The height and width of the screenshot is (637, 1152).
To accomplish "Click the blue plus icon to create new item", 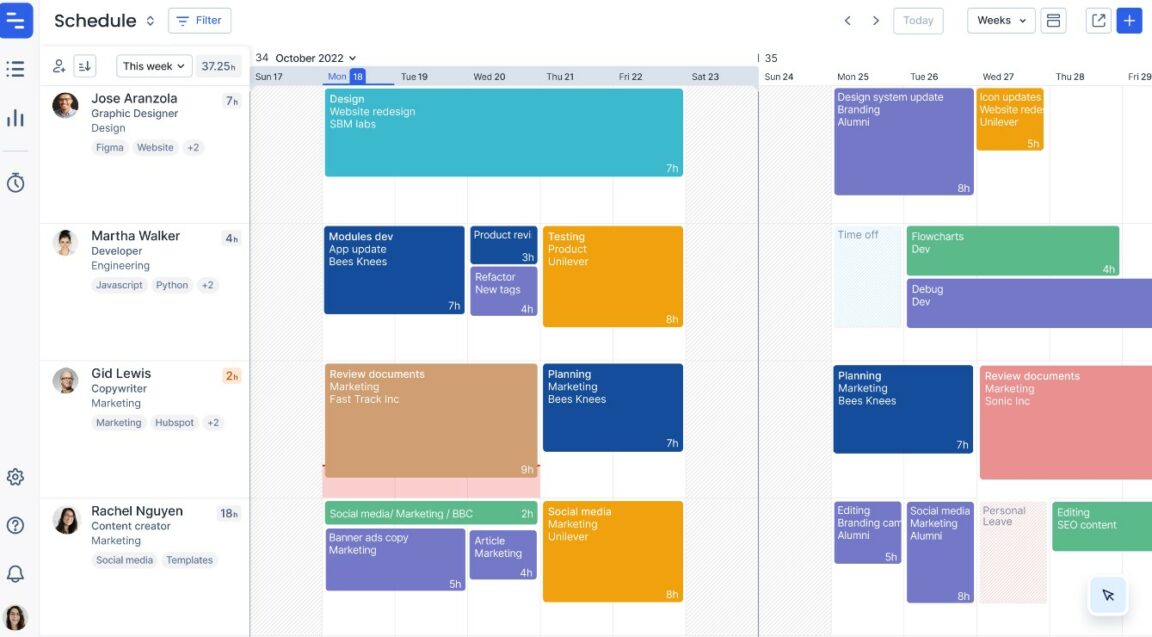I will point(1130,20).
